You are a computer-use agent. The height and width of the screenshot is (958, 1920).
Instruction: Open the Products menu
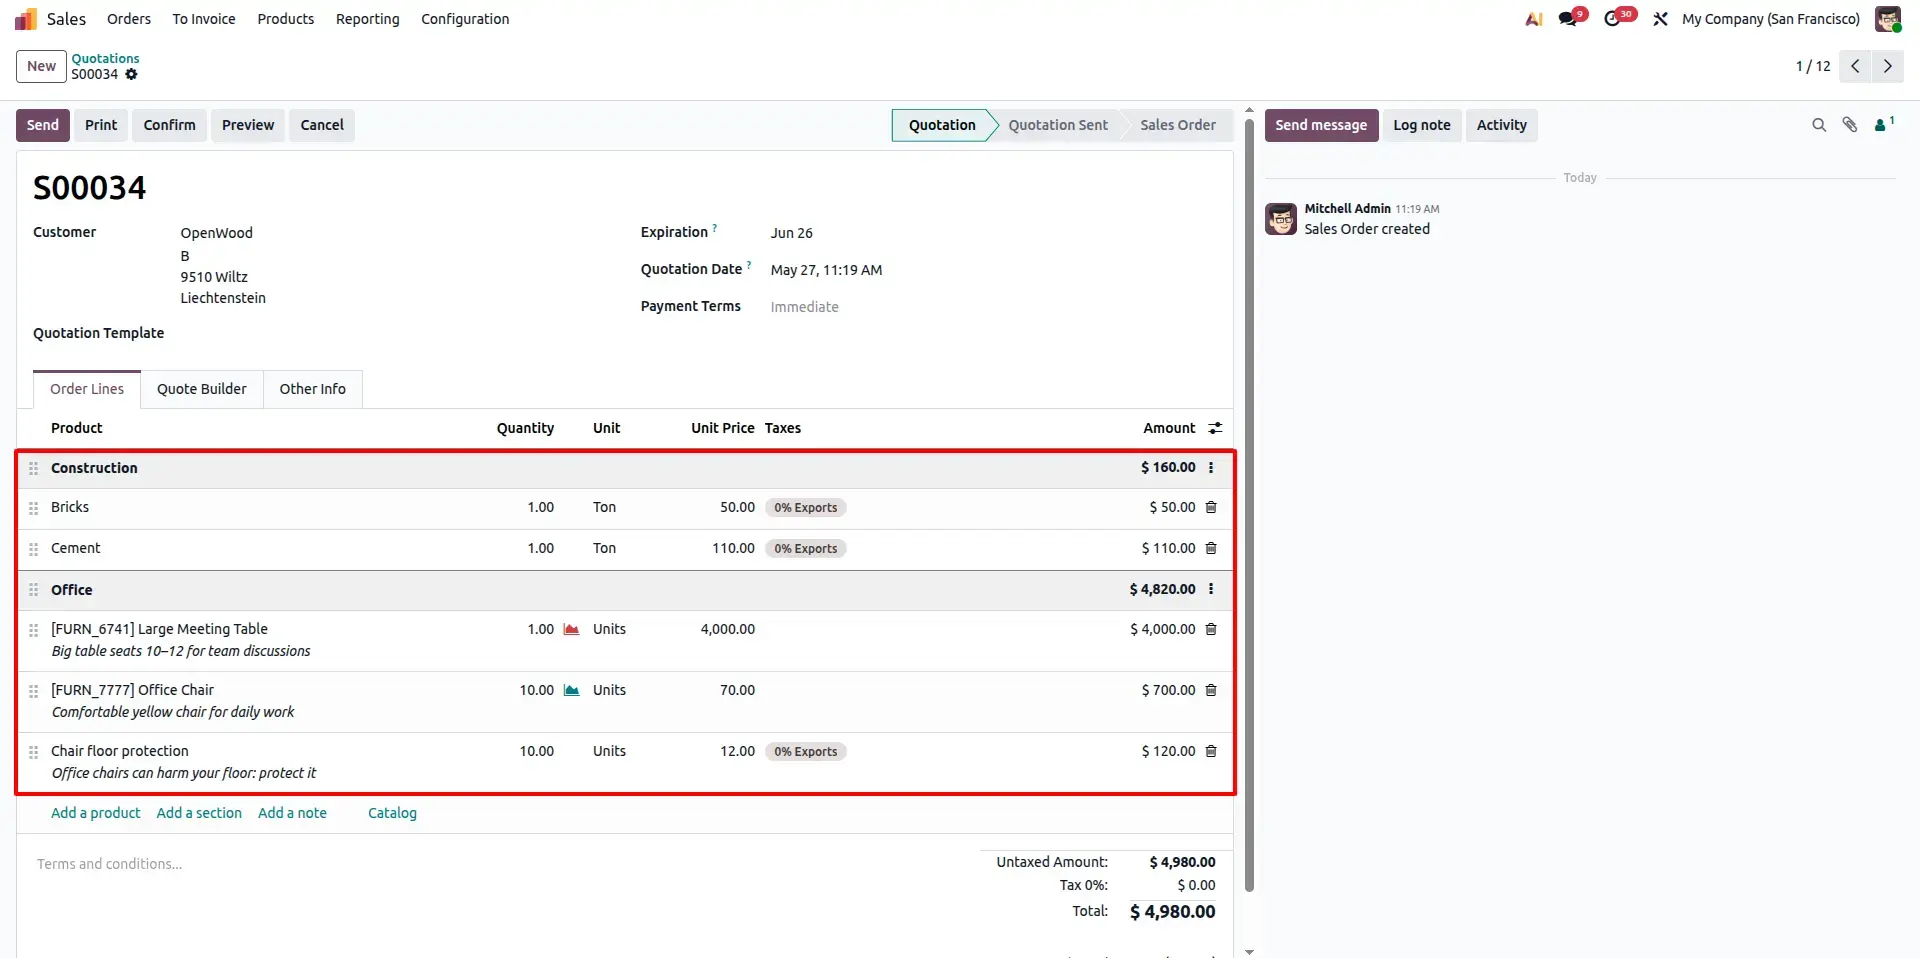(x=286, y=19)
